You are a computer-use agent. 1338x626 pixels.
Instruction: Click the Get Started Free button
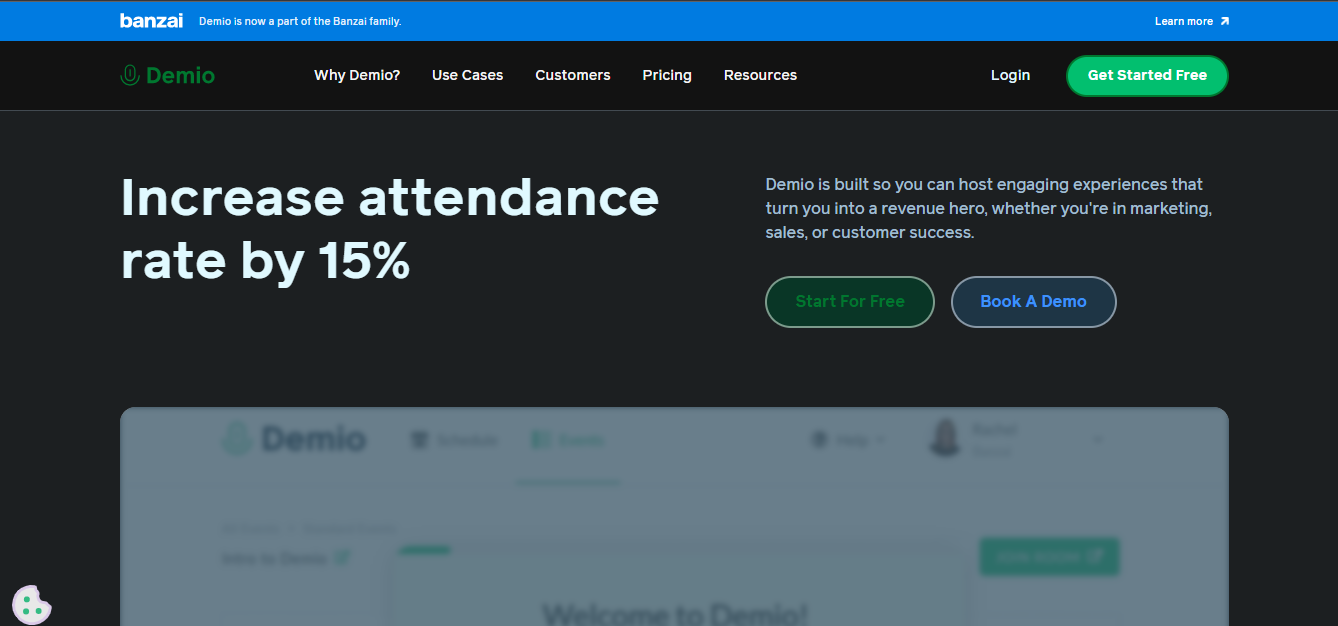1147,75
